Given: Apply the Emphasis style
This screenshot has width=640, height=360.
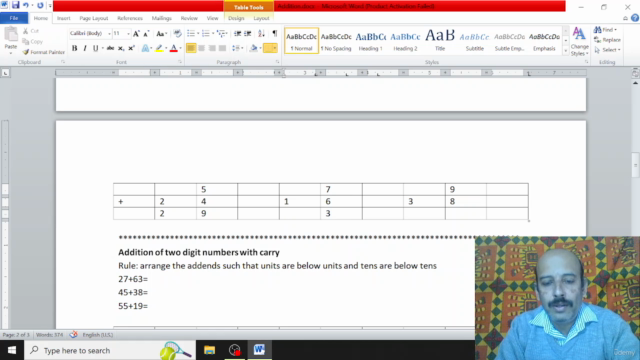Looking at the screenshot, I should 544,41.
